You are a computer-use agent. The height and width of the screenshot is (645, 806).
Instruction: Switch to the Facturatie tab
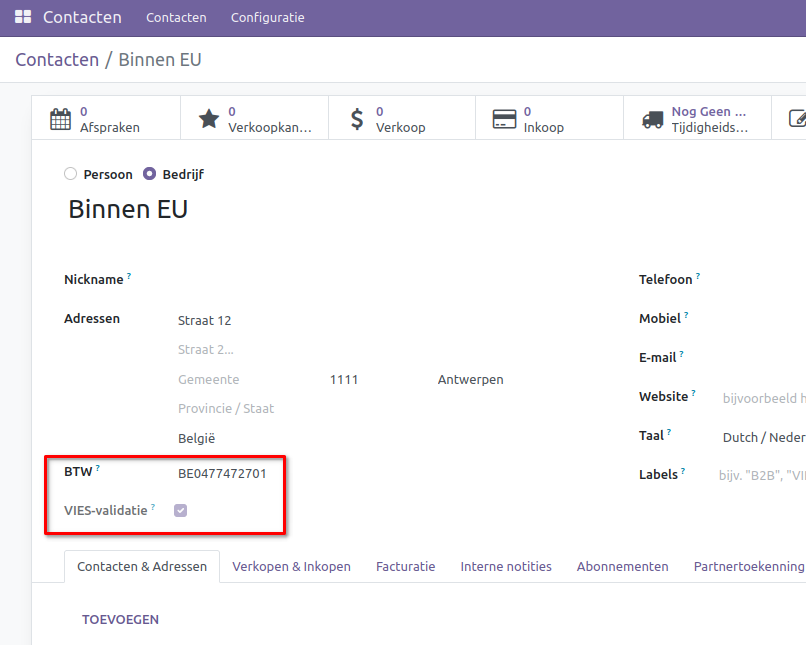coord(405,566)
